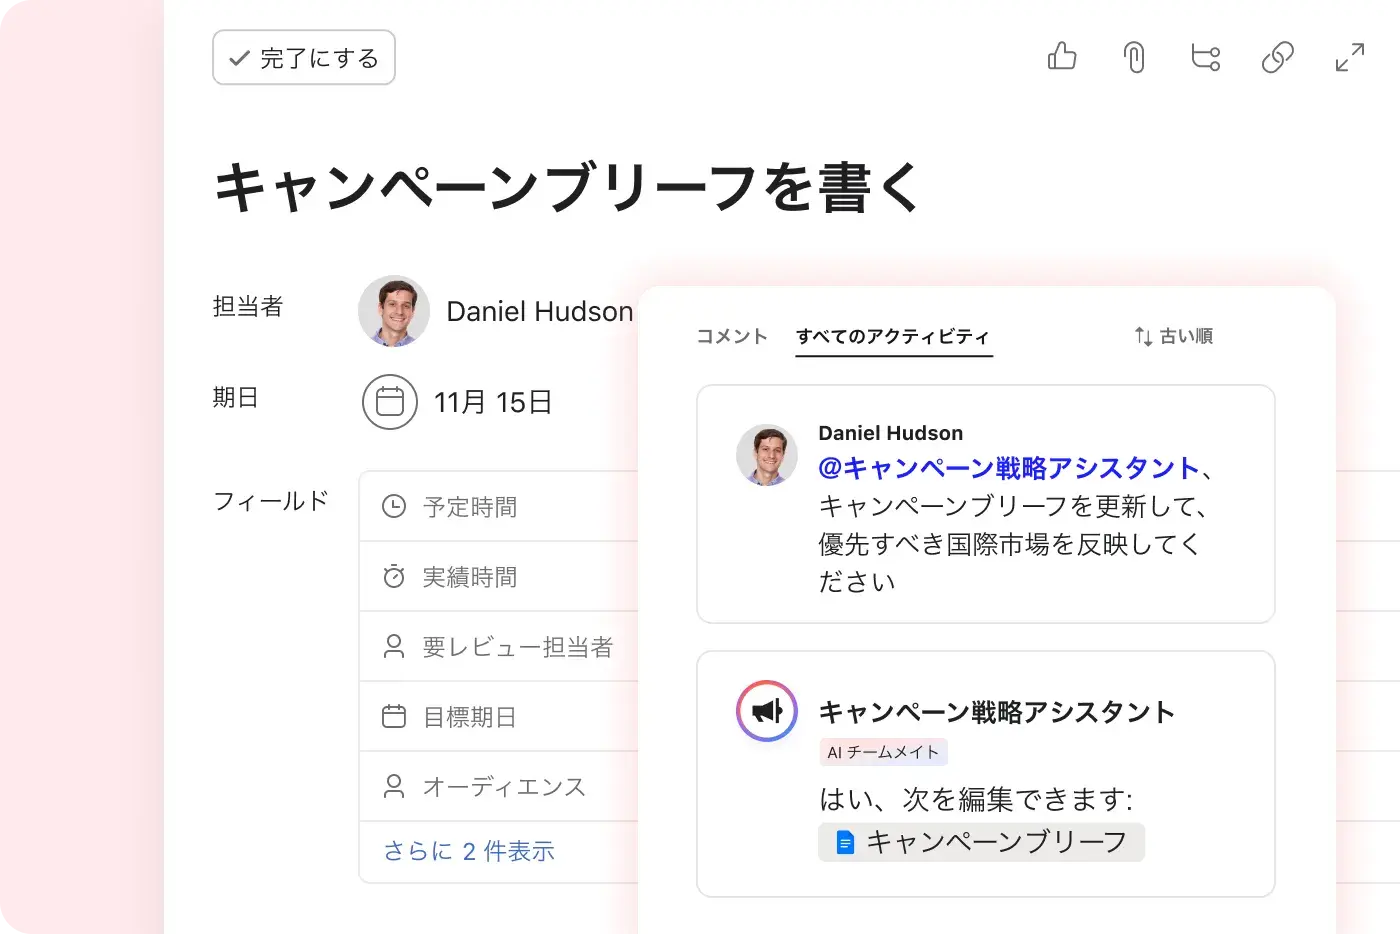Image resolution: width=1400 pixels, height=934 pixels.
Task: Switch to the コメント tab
Action: [x=731, y=336]
